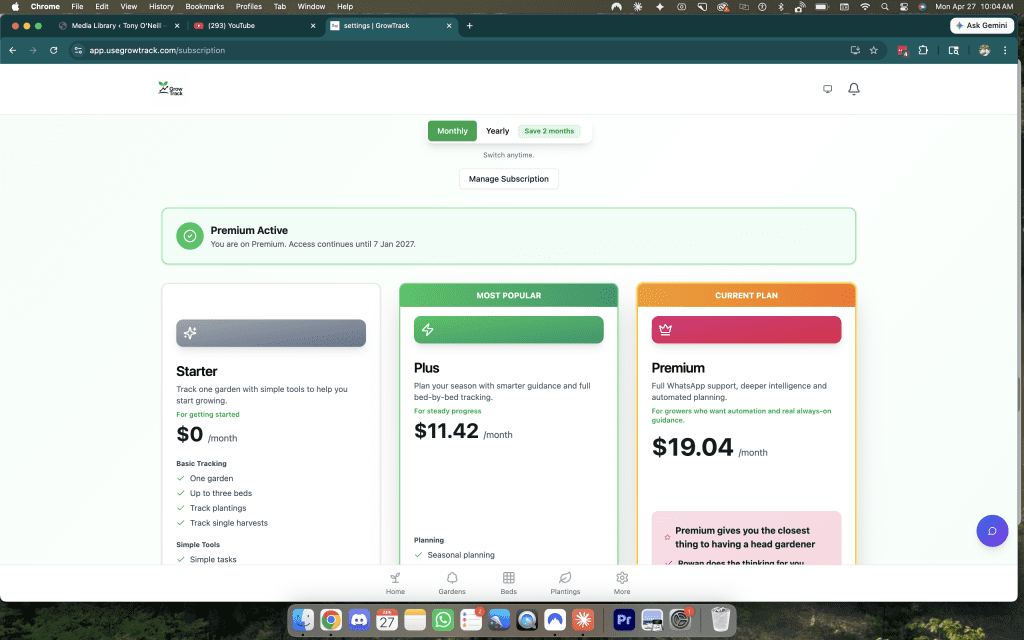Image resolution: width=1024 pixels, height=640 pixels.
Task: Click the lightning bolt icon on the Plus card
Action: click(428, 330)
